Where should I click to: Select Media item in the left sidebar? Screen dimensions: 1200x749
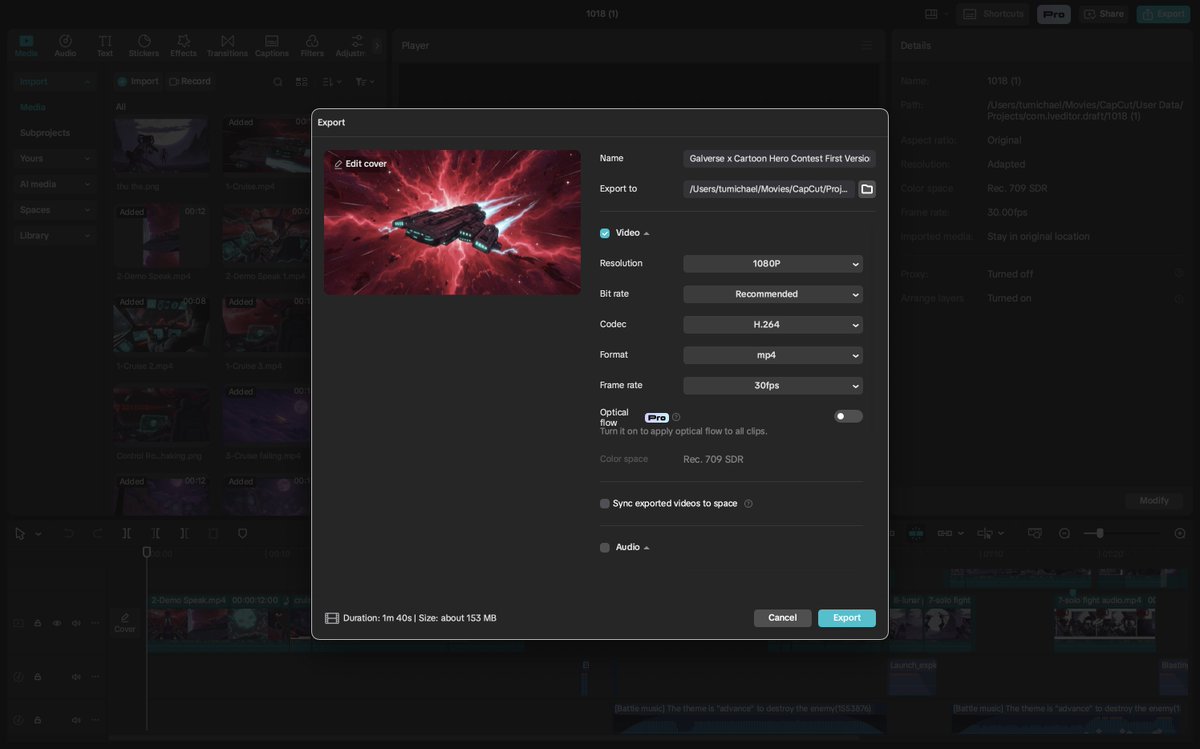[x=33, y=107]
